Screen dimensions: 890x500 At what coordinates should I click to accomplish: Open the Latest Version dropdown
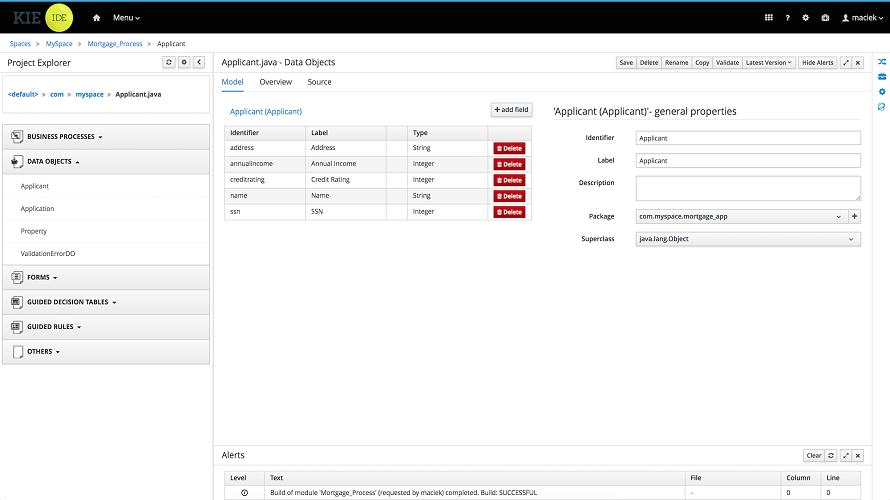coord(769,62)
